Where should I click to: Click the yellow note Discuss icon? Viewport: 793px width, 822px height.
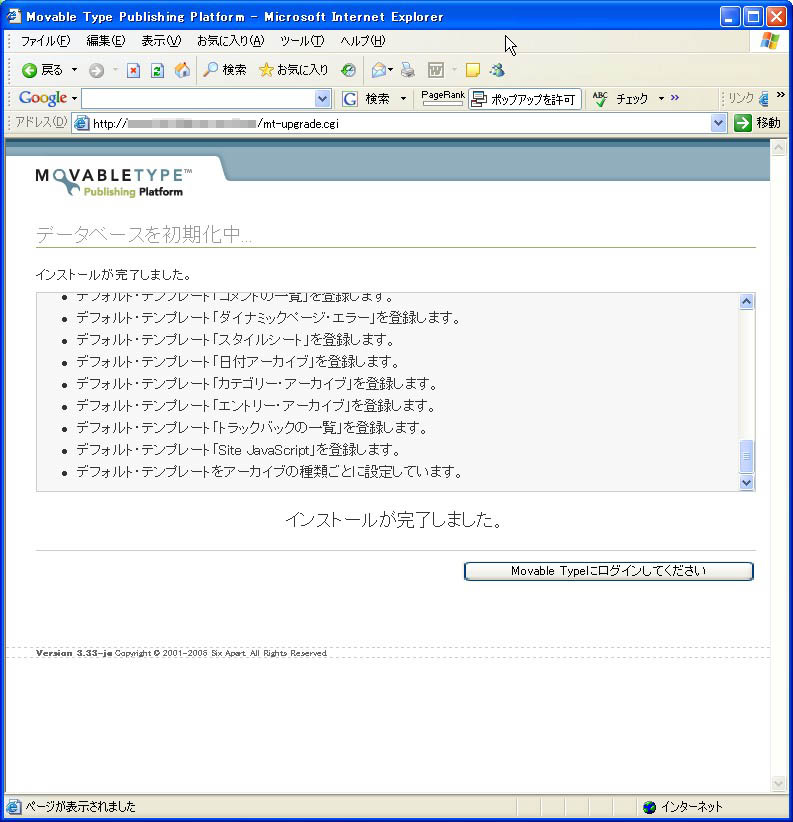(x=473, y=70)
